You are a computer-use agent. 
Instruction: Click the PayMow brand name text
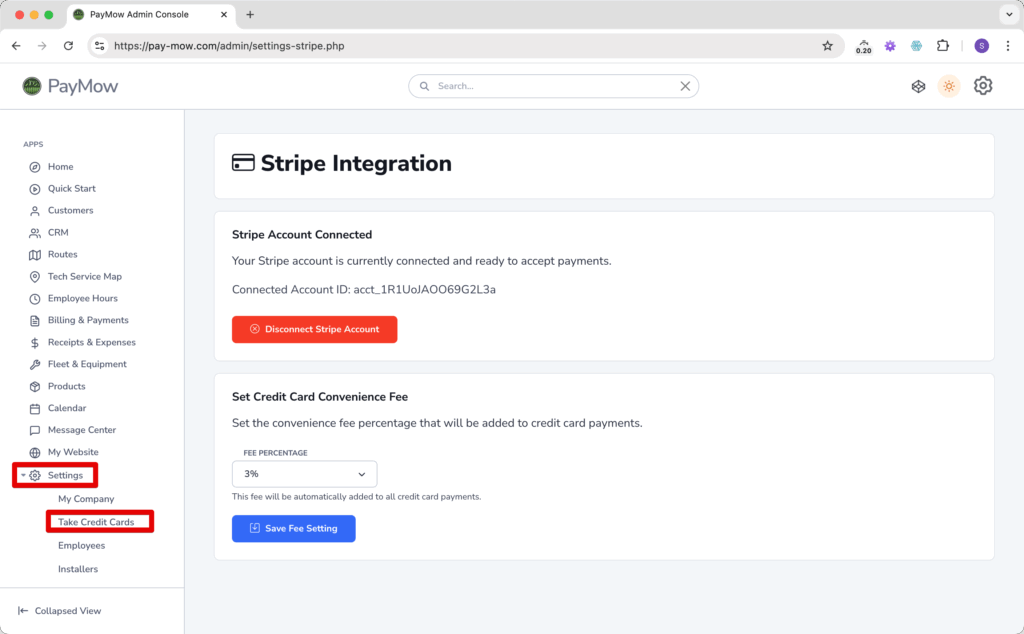tap(83, 86)
